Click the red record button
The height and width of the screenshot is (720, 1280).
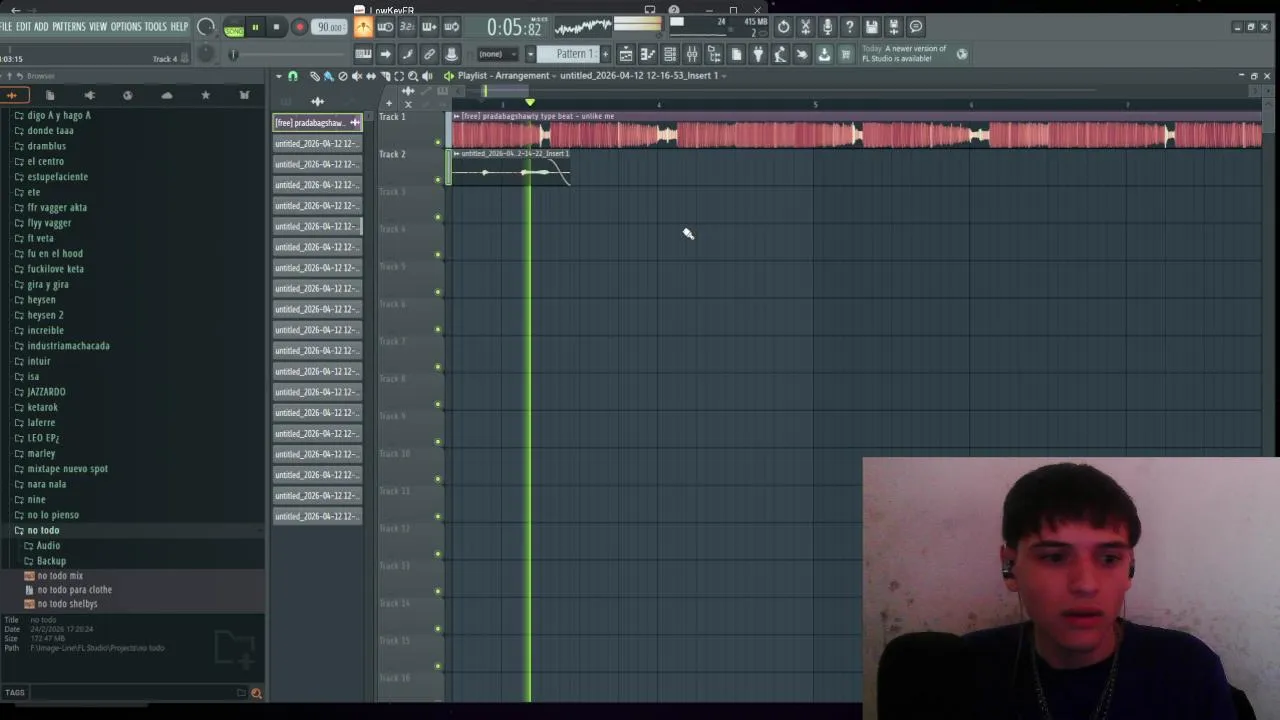coord(299,27)
